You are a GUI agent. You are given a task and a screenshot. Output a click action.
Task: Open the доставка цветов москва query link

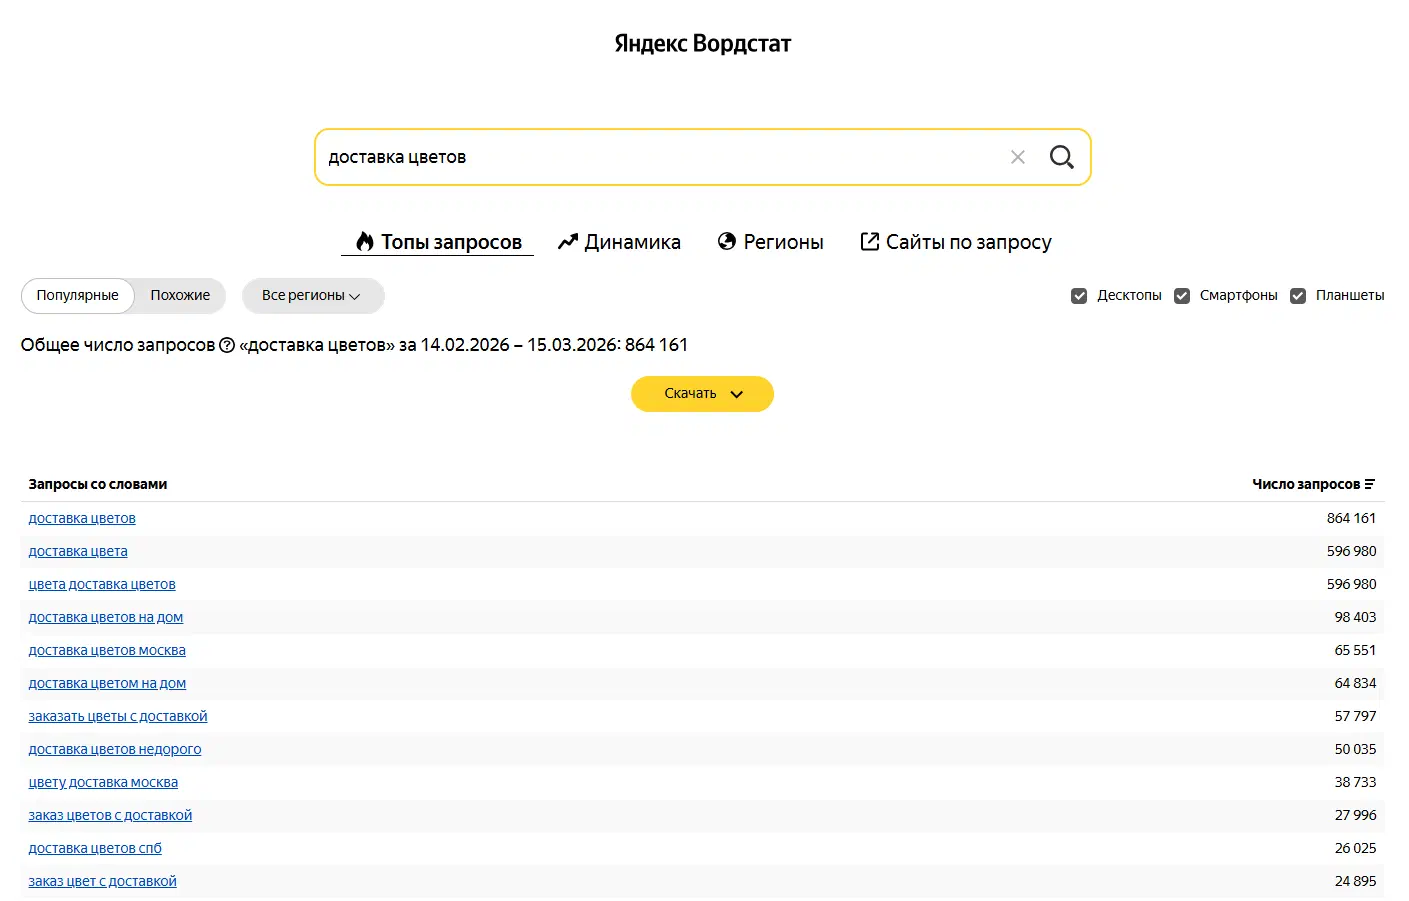(x=107, y=650)
